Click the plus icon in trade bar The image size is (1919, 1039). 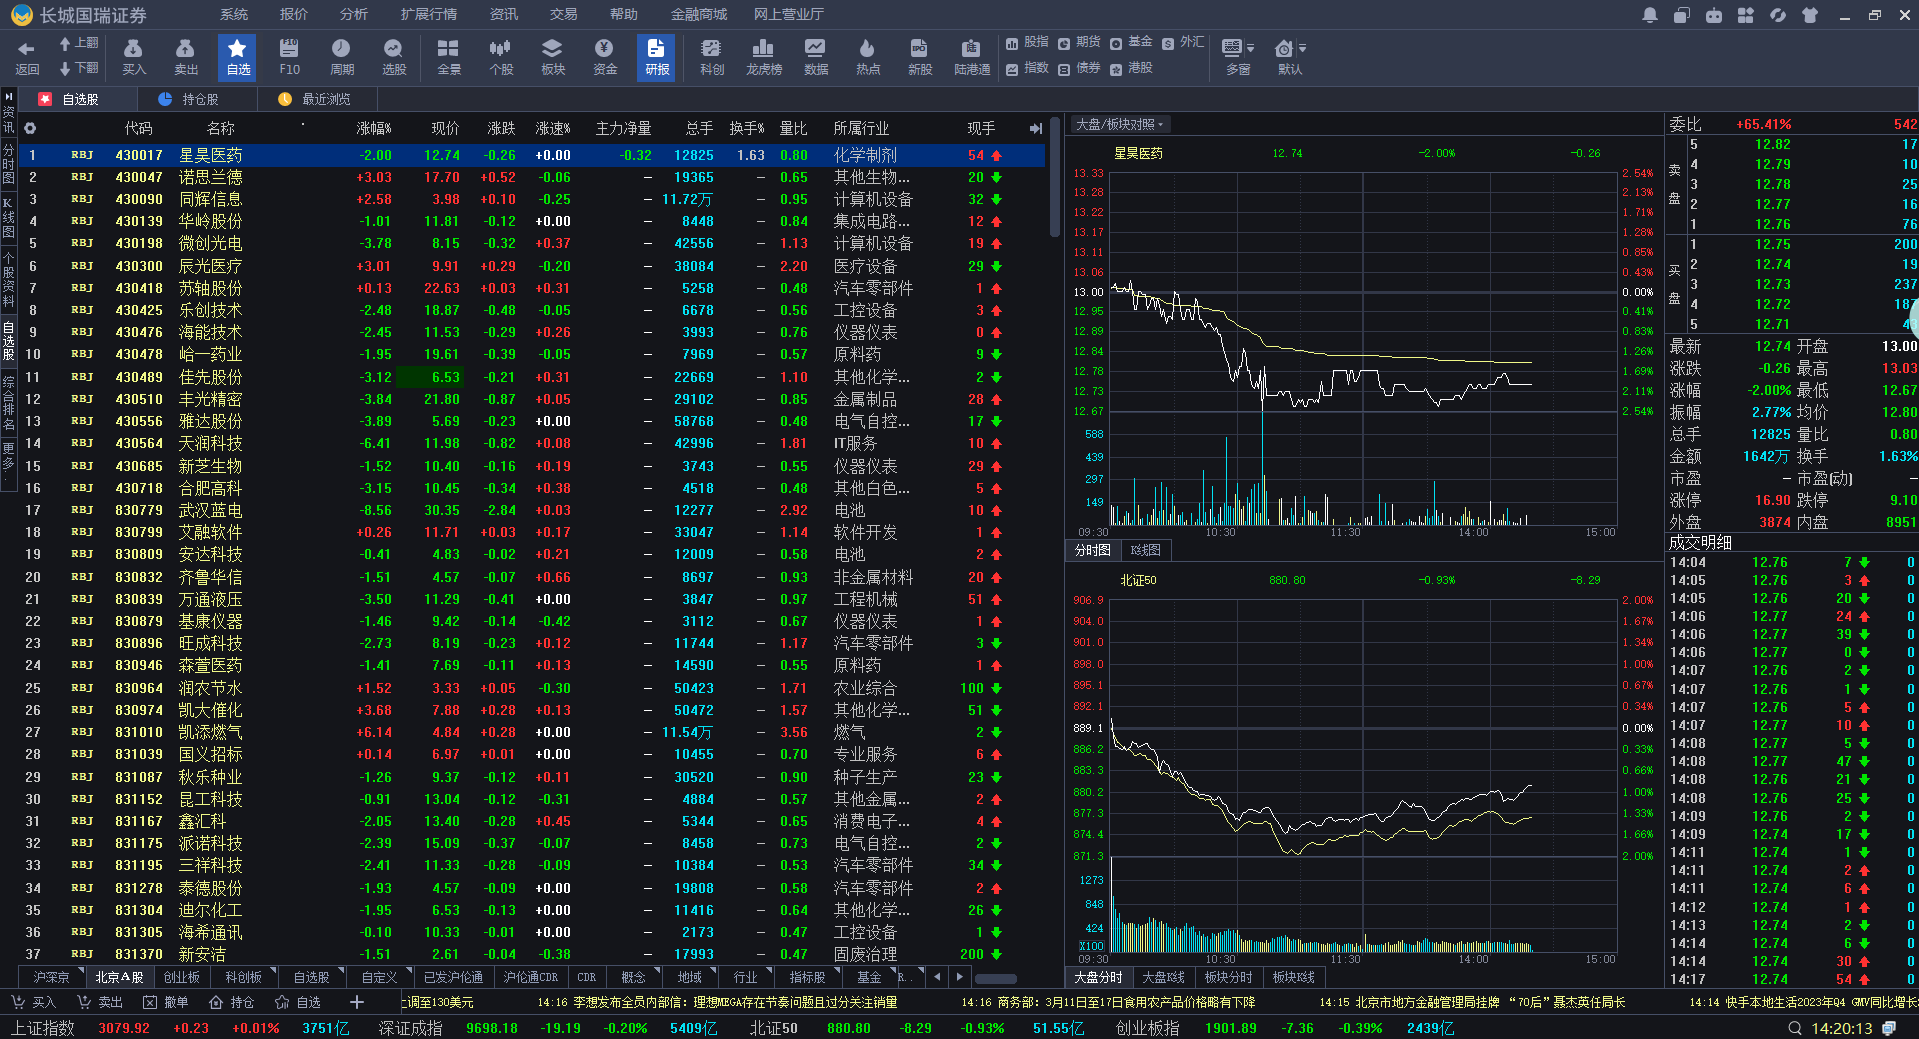point(357,1002)
